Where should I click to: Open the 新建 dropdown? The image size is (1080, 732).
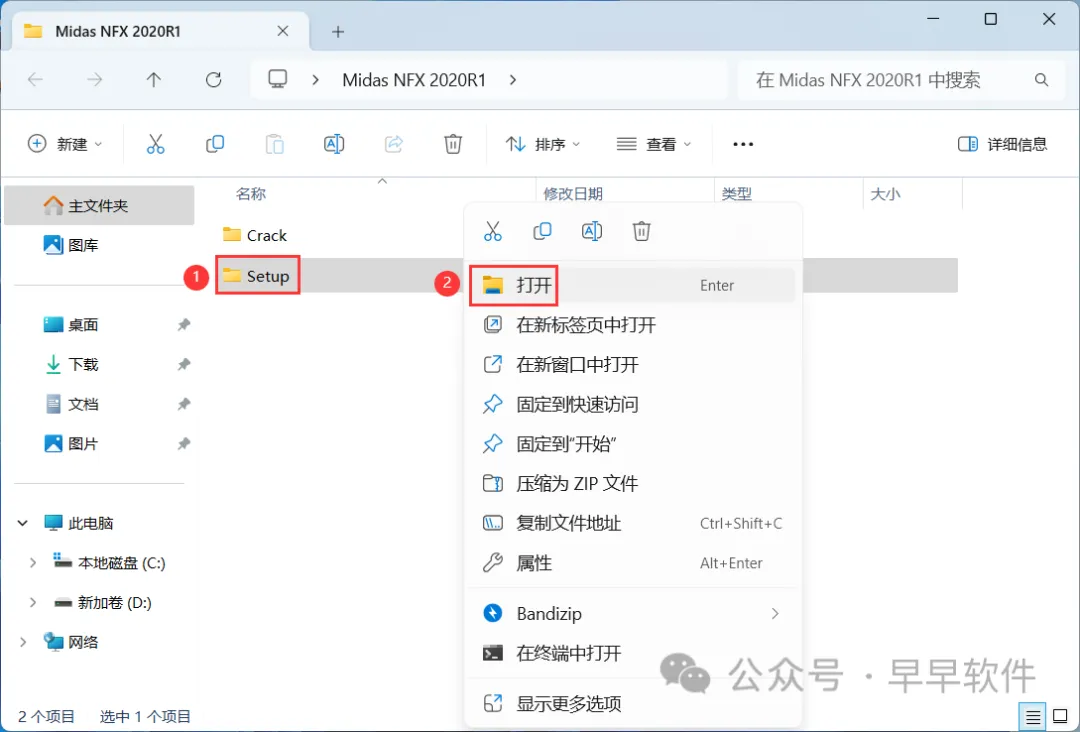click(x=65, y=144)
